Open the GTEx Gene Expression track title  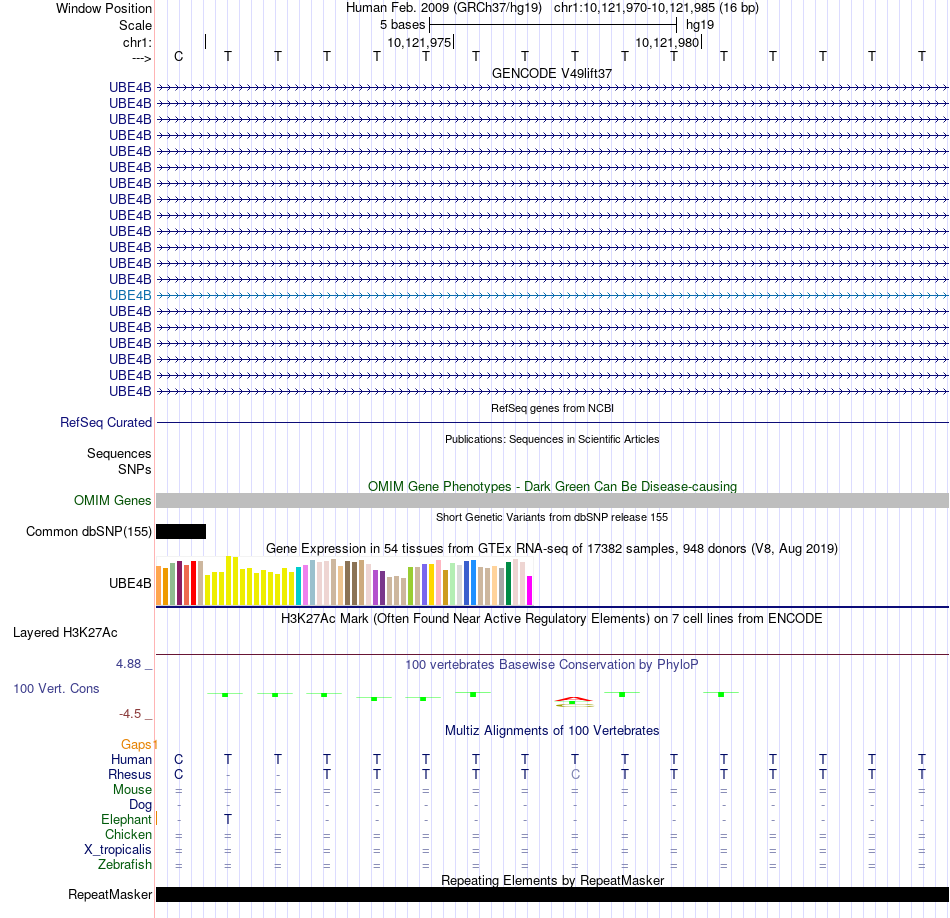552,548
